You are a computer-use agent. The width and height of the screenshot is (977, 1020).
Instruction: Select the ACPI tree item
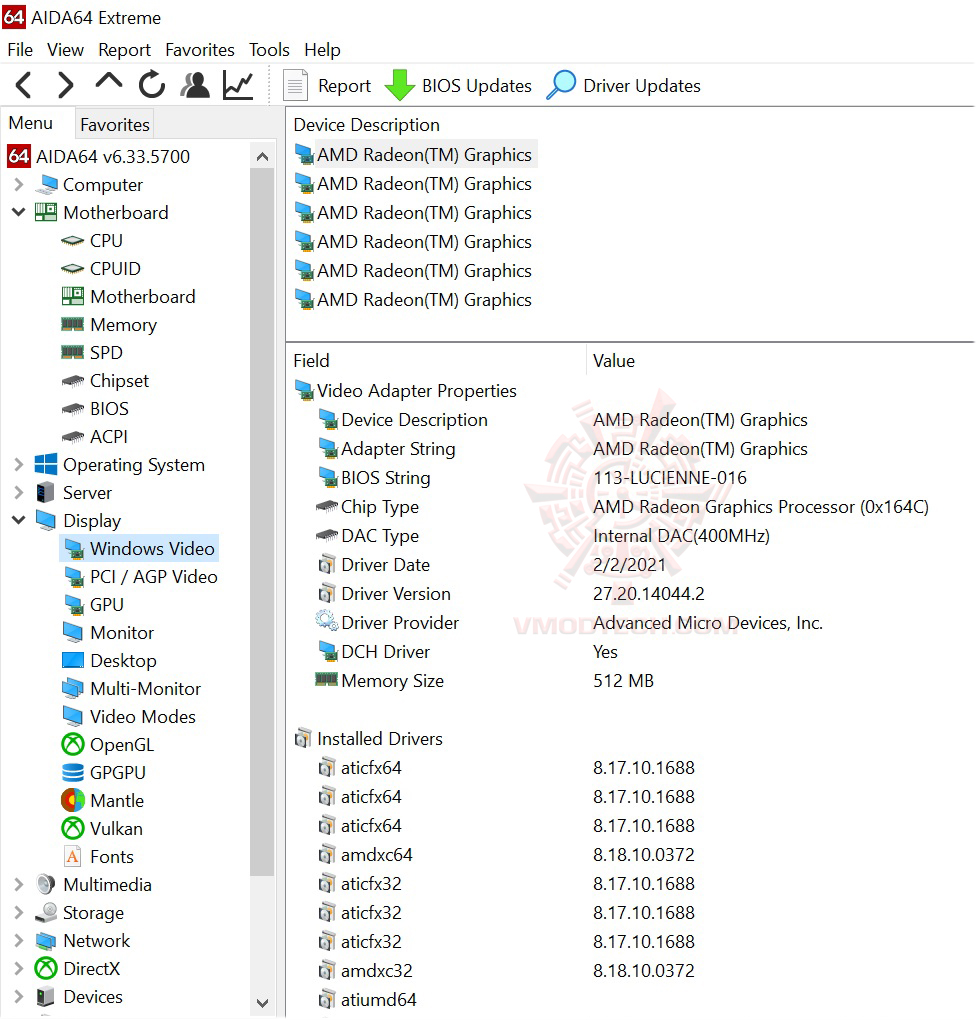coord(94,436)
